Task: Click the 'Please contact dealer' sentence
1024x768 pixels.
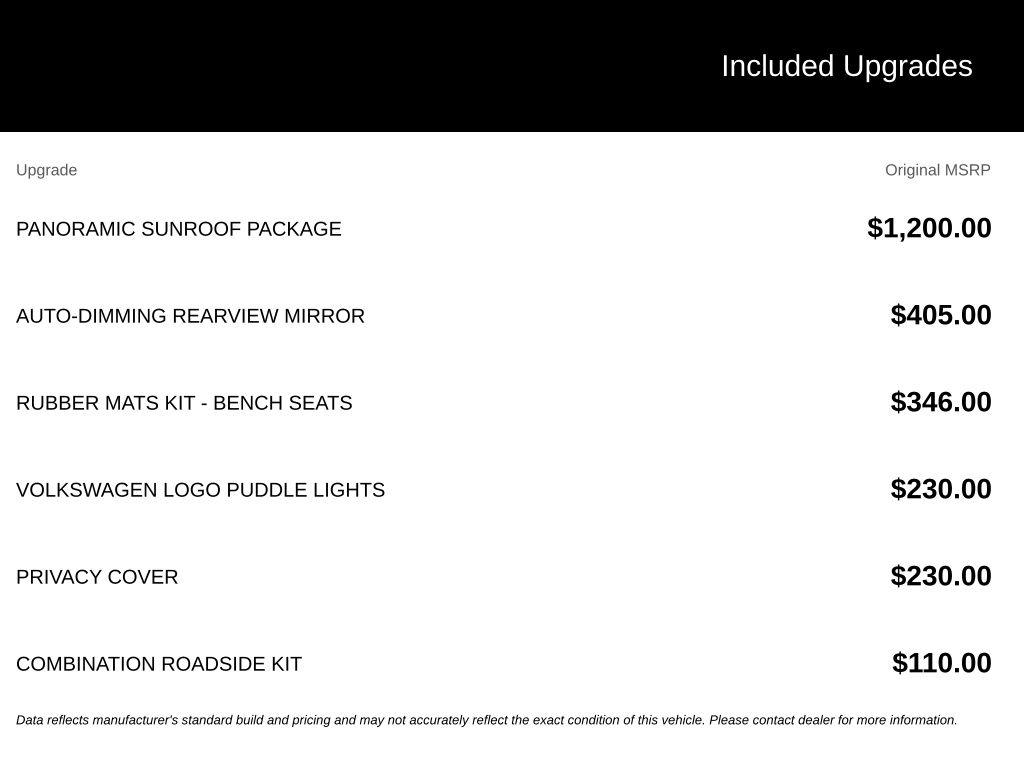Action: click(x=833, y=720)
